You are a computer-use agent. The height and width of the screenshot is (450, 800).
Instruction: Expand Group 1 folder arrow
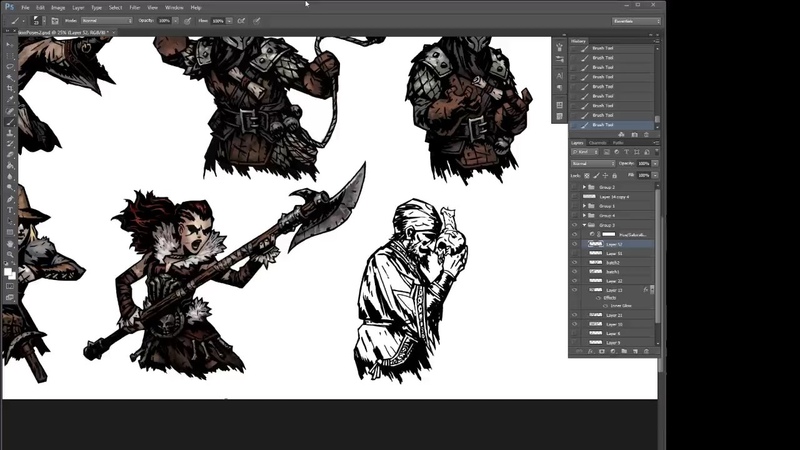tap(584, 206)
